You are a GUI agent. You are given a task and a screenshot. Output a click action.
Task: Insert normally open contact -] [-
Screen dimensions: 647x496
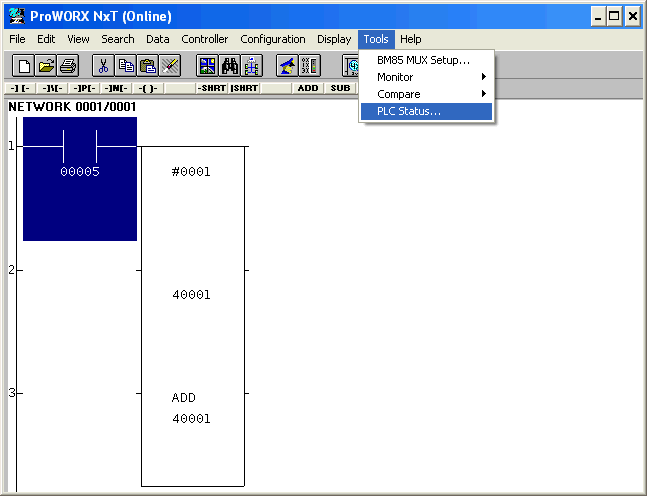(x=20, y=88)
